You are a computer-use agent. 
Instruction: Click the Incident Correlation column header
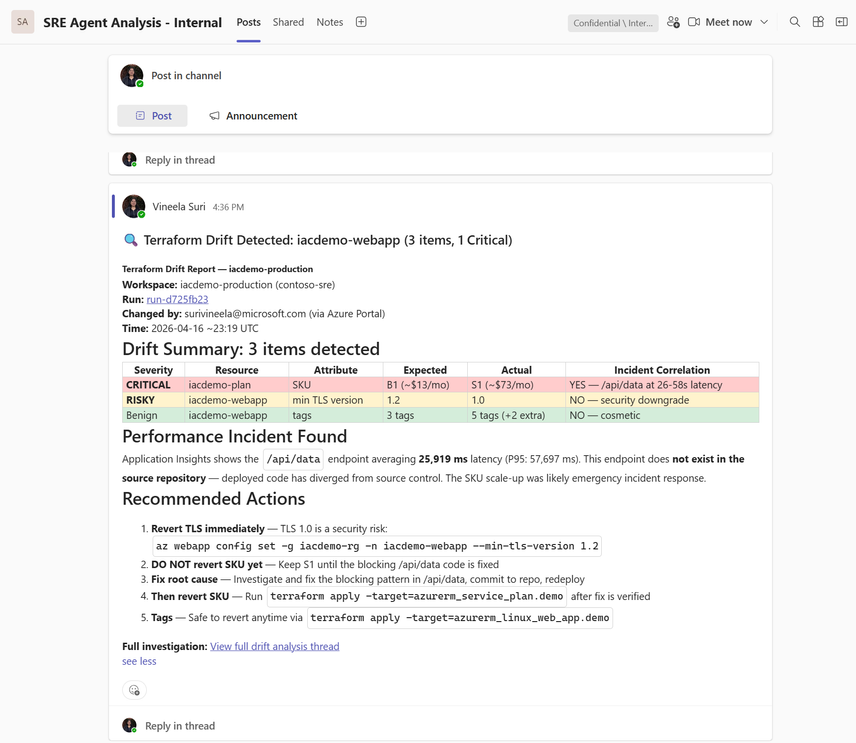pyautogui.click(x=662, y=370)
